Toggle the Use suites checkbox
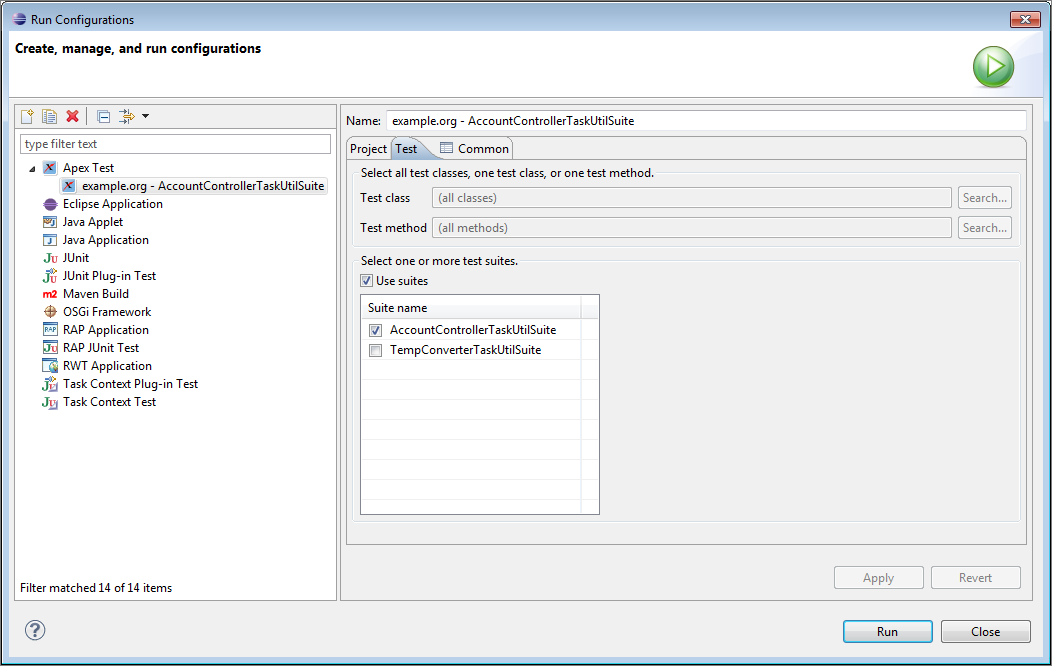The image size is (1052, 666). coord(366,281)
